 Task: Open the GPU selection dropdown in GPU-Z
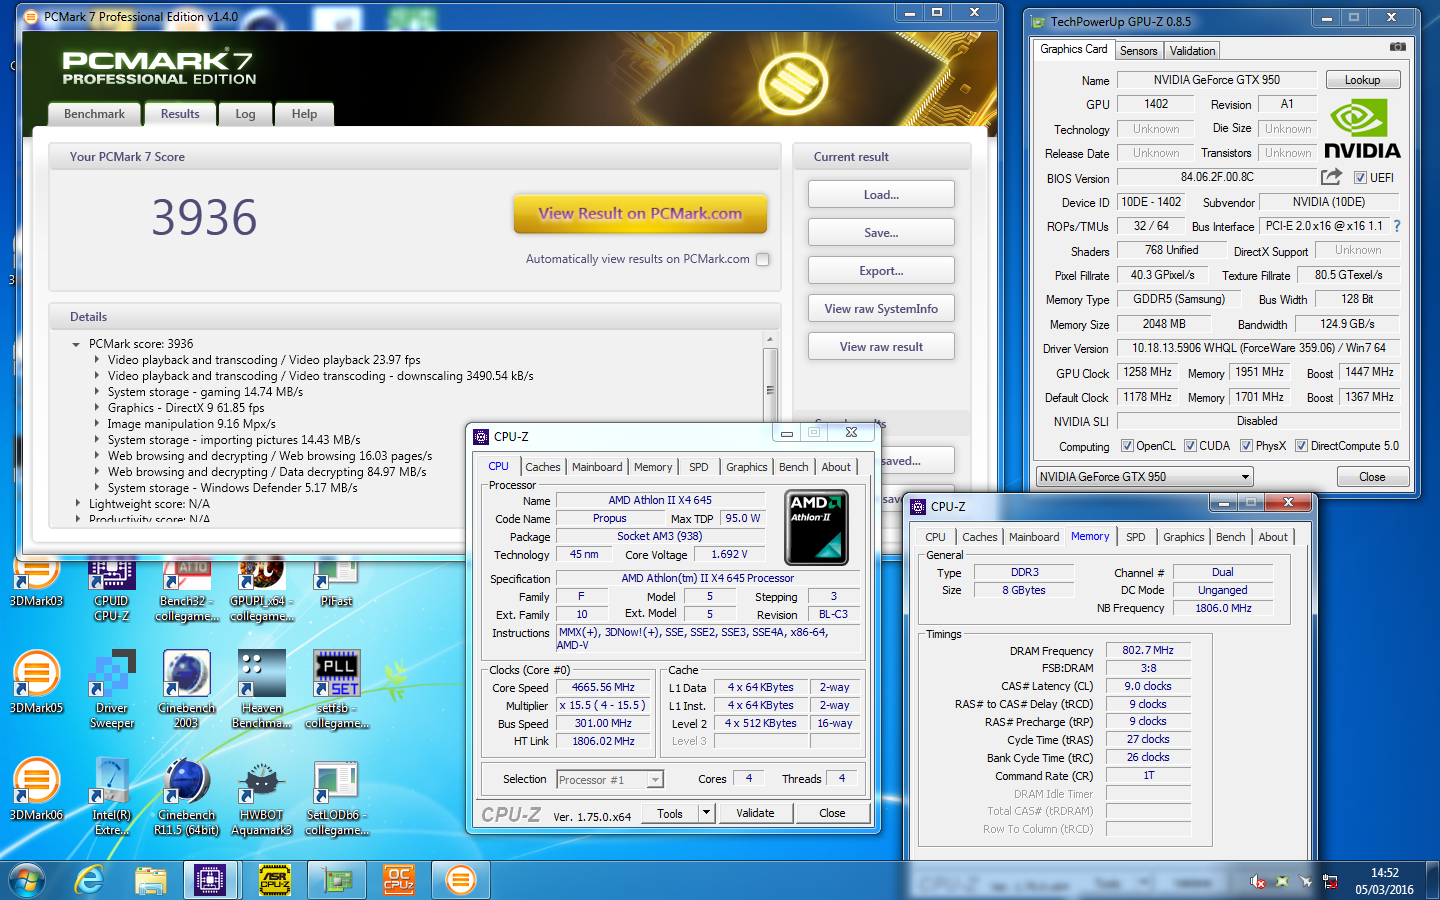point(1144,477)
